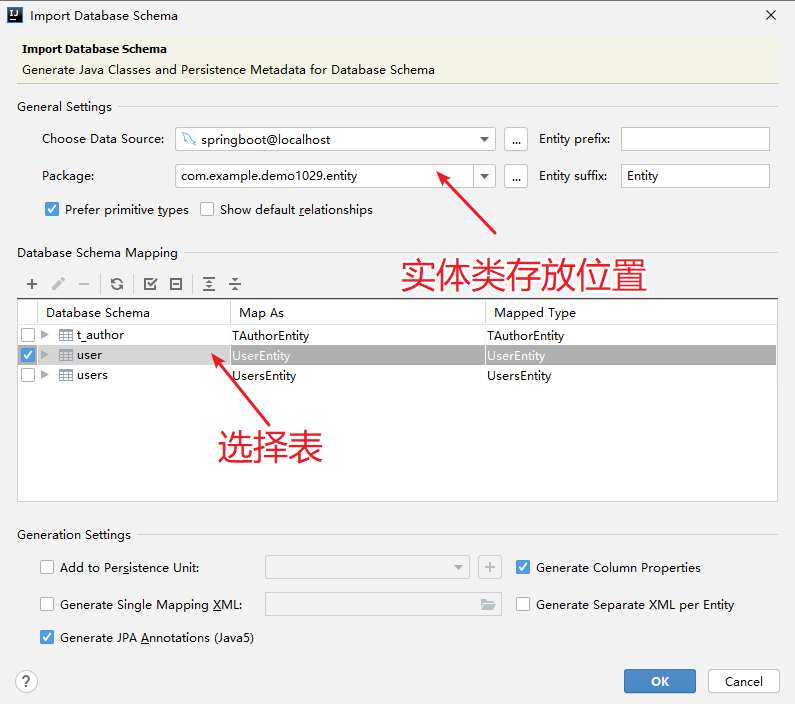
Task: Click the table icon of user row
Action: tap(66, 355)
